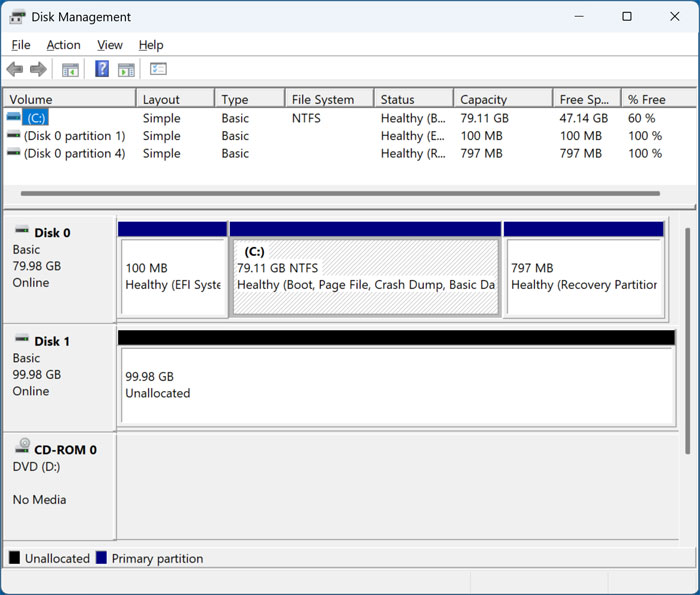Open the File menu

[21, 45]
